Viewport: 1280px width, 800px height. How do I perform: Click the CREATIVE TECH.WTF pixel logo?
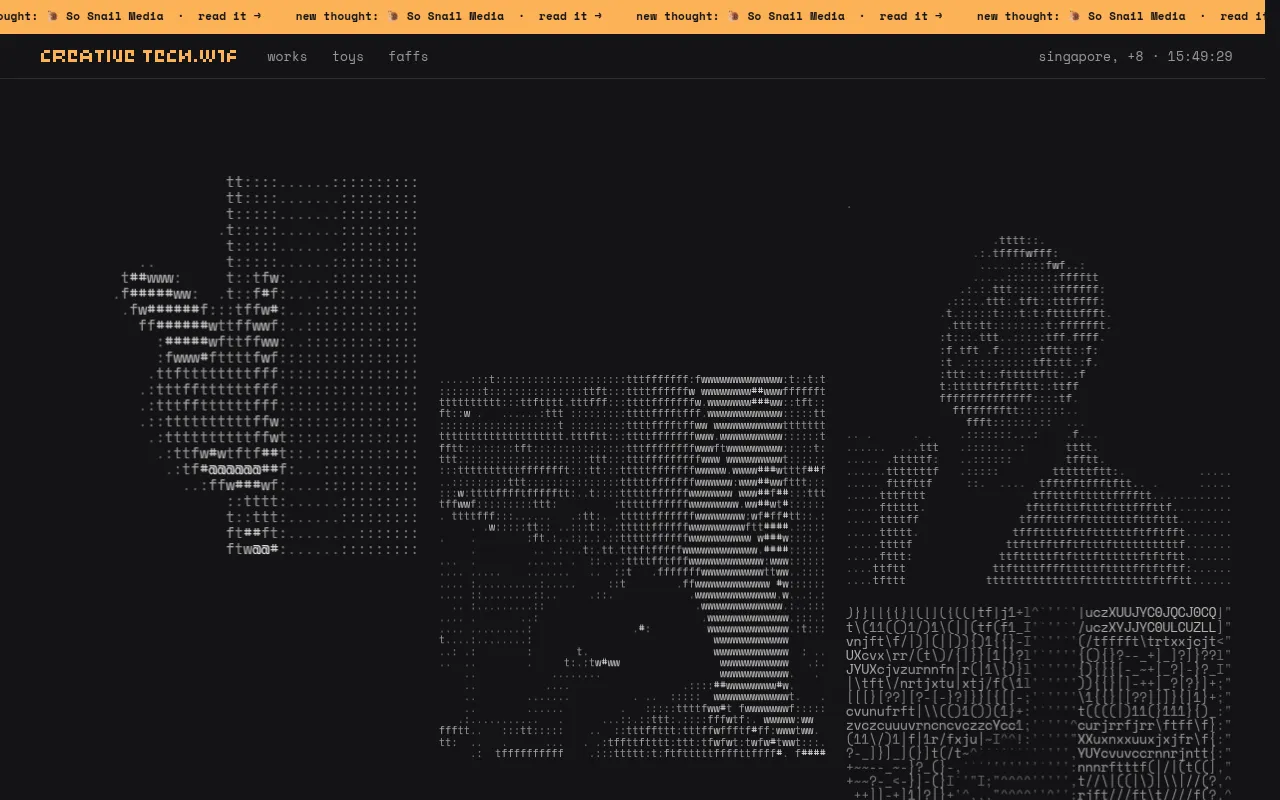[139, 56]
